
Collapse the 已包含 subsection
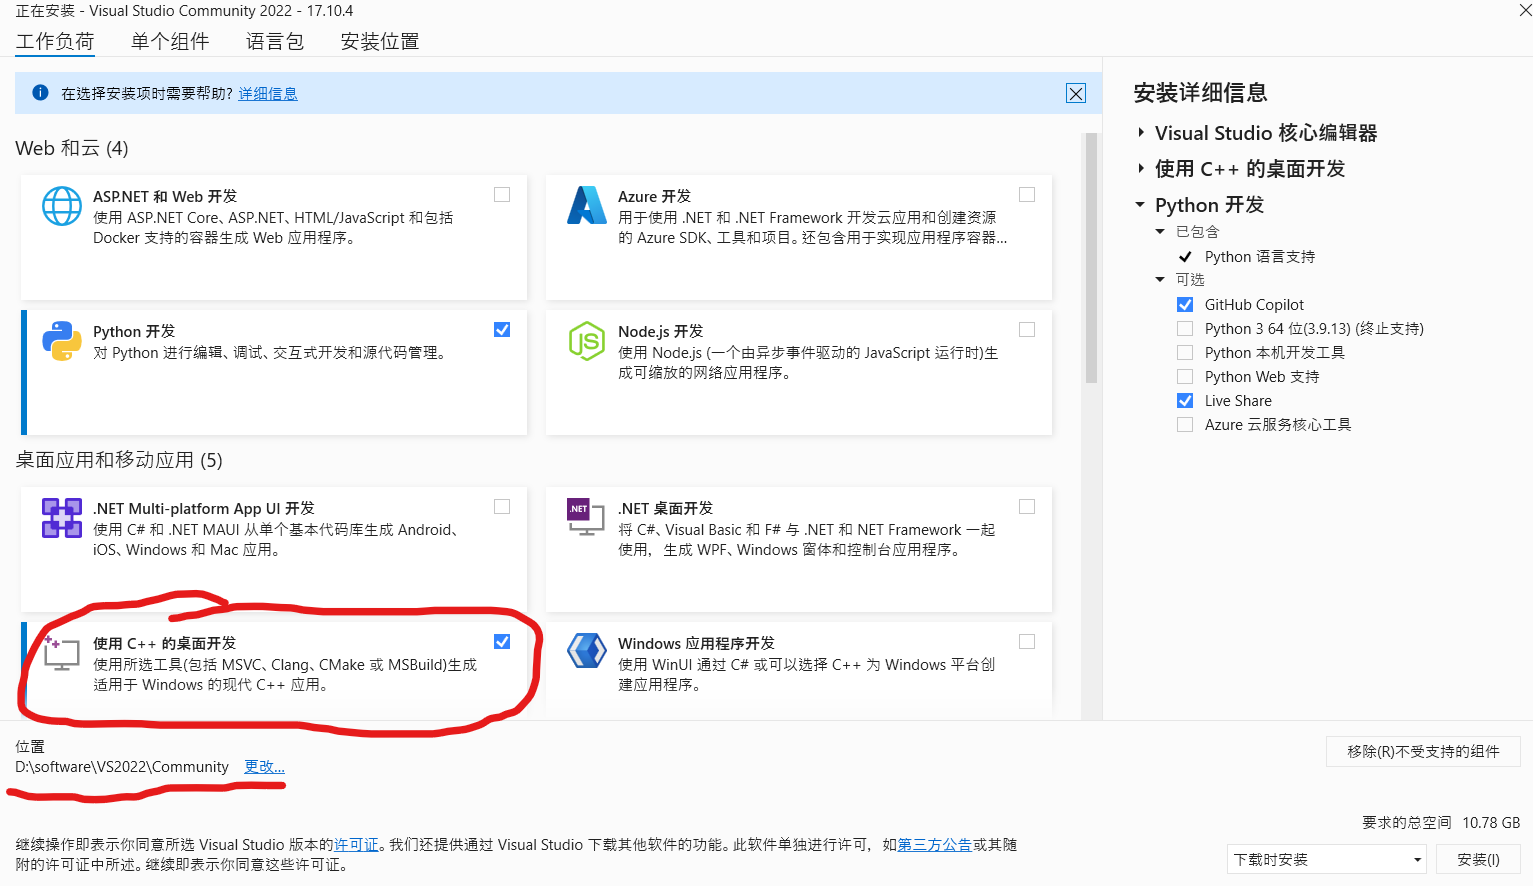1160,232
